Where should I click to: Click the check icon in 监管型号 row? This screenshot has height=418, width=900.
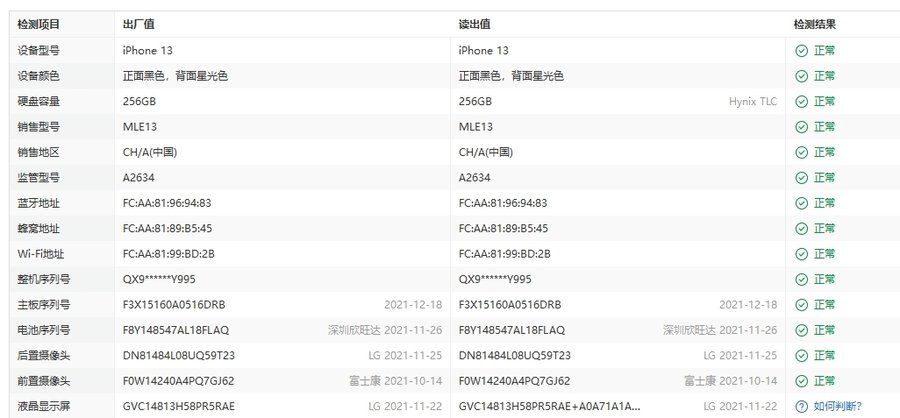[802, 177]
